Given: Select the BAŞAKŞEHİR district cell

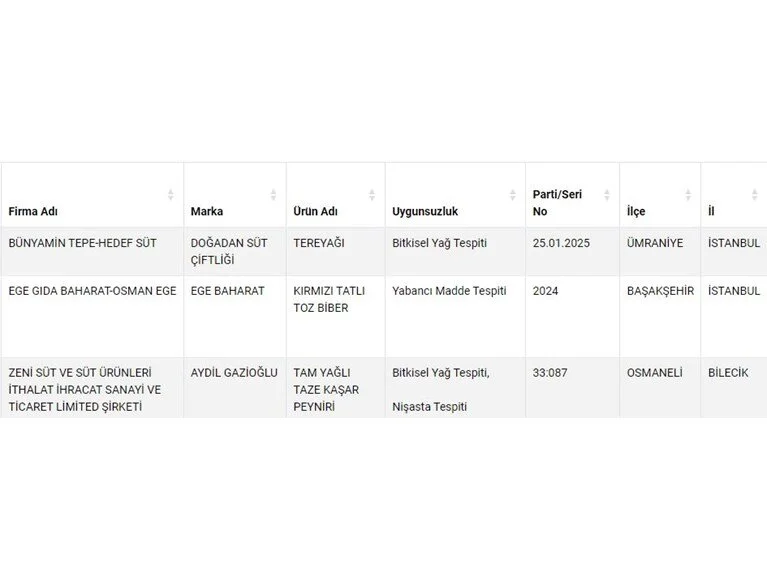Looking at the screenshot, I should coord(661,291).
